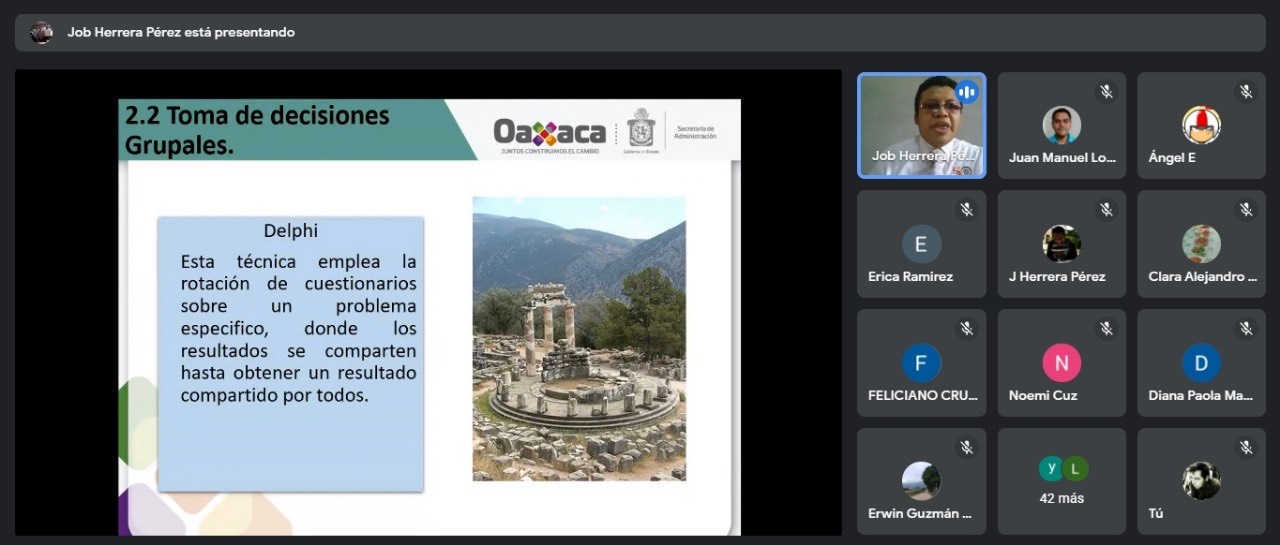Image resolution: width=1280 pixels, height=545 pixels.
Task: Click muted mic icon on FELICIANO CRU's tile
Action: pos(966,328)
